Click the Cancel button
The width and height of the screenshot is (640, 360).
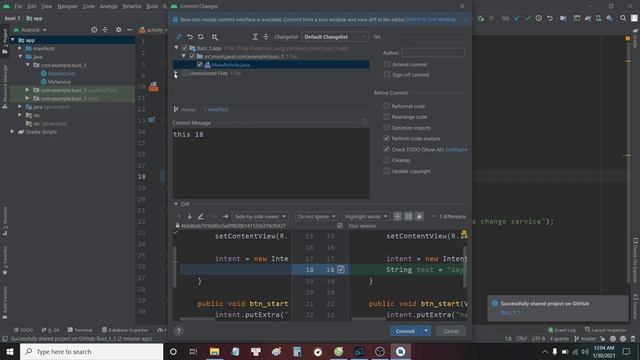coord(451,331)
